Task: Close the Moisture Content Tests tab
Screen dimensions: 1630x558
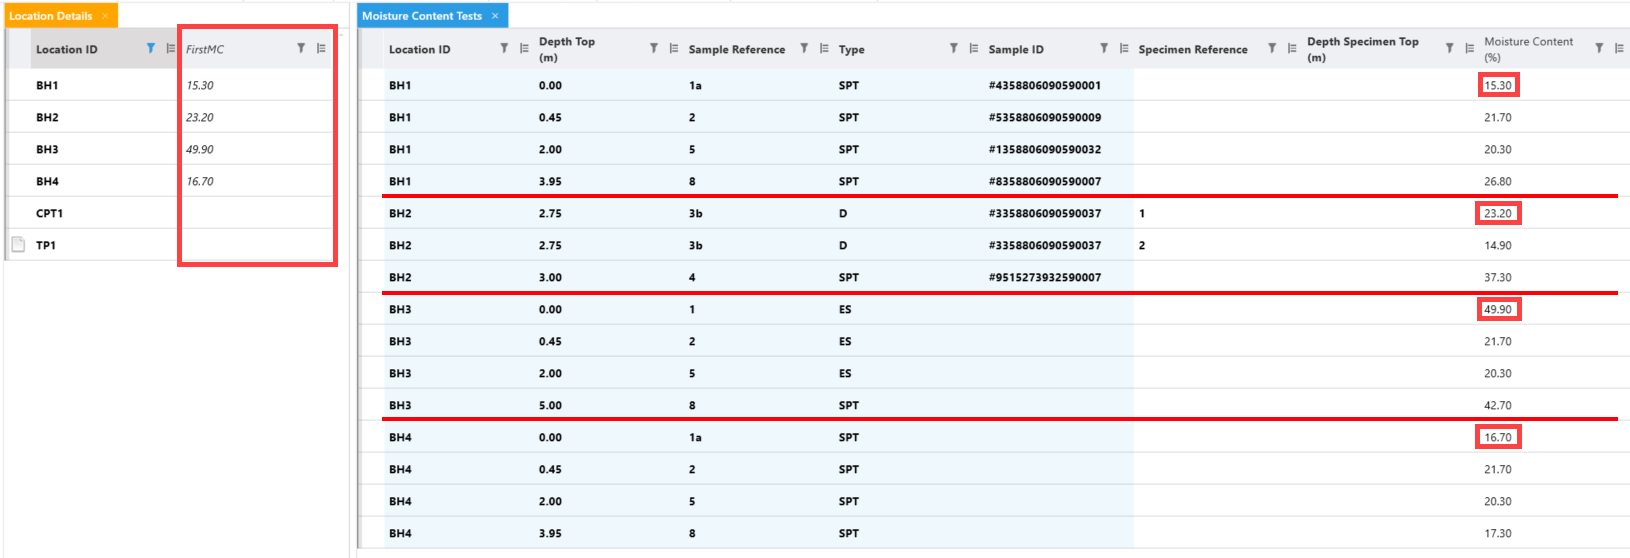Action: (x=495, y=16)
